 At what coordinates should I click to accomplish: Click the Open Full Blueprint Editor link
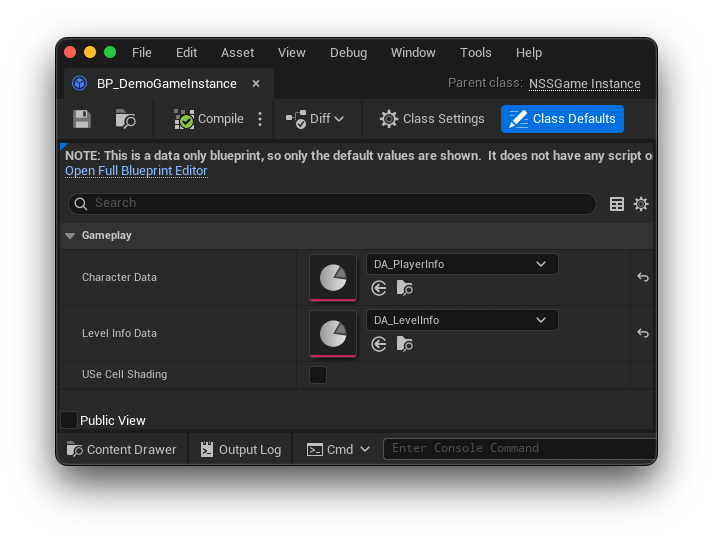click(x=136, y=171)
